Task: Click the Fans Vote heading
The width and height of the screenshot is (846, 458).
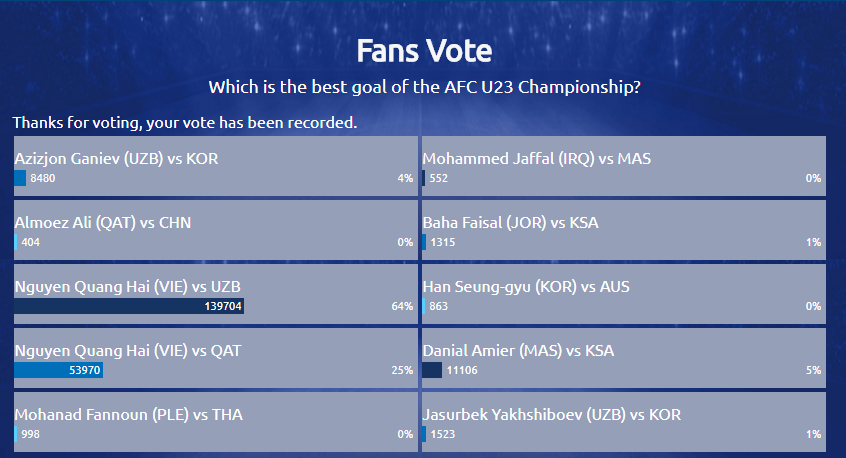Action: (x=424, y=51)
